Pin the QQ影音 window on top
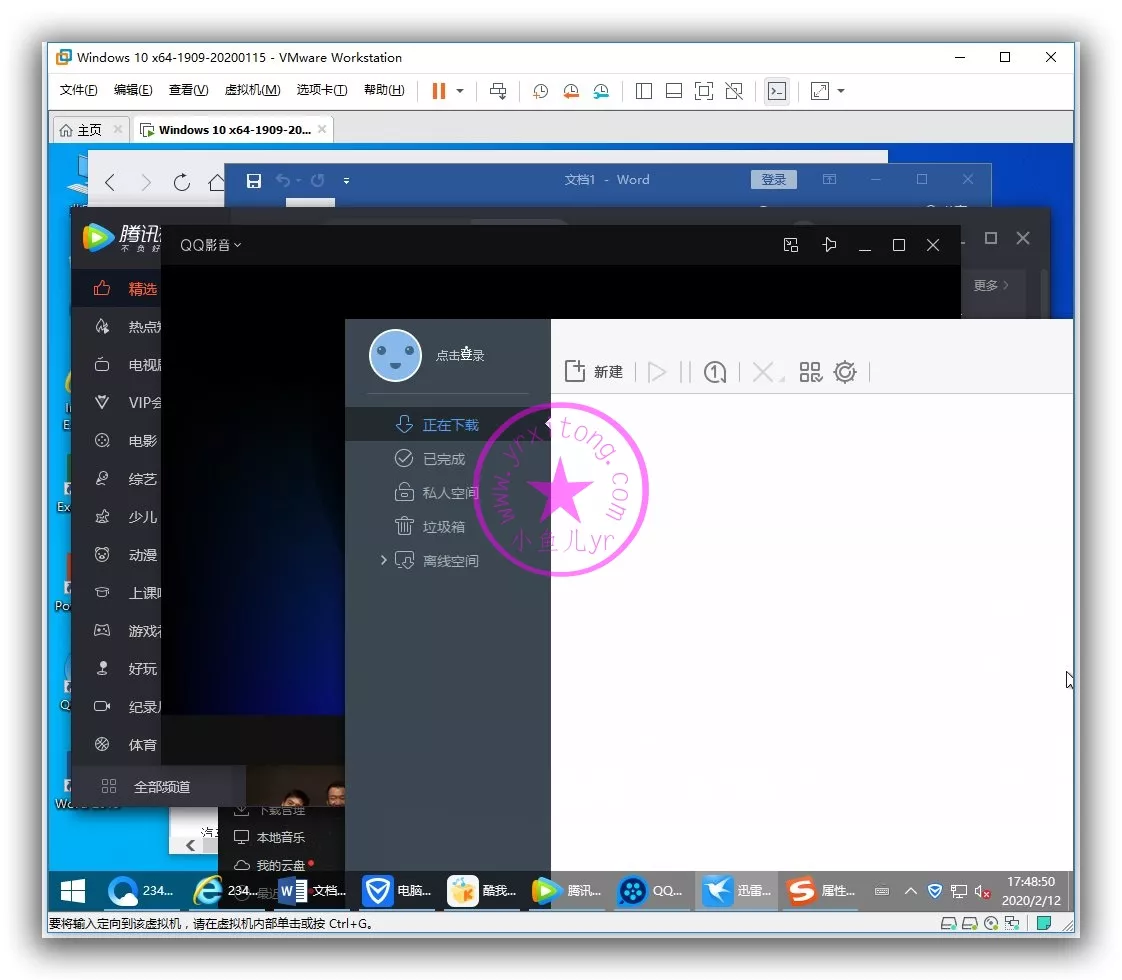 click(829, 245)
